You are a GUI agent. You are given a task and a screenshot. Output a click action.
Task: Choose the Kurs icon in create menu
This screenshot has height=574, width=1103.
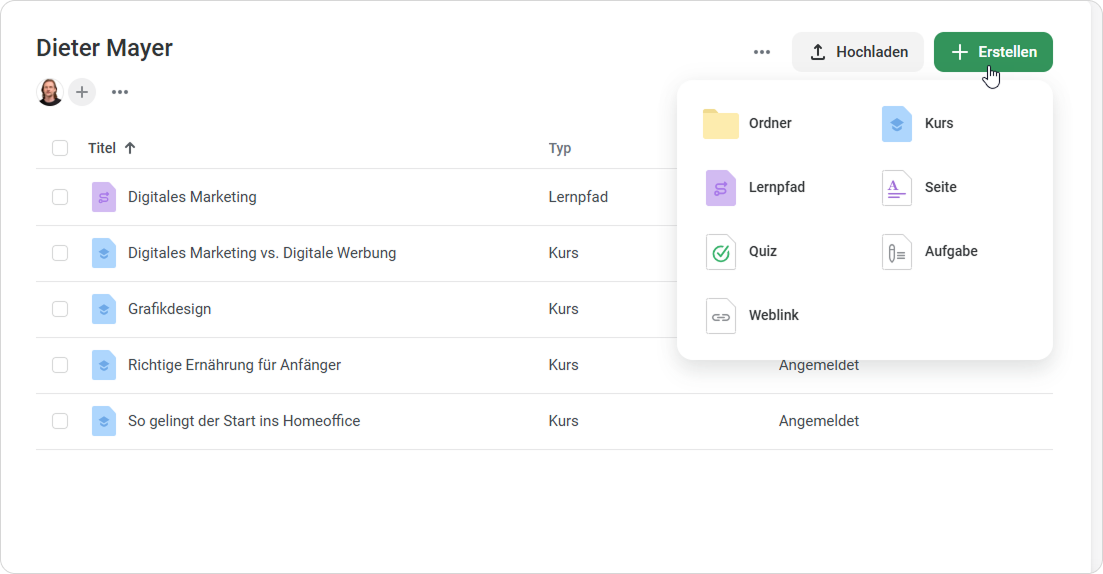click(x=897, y=124)
